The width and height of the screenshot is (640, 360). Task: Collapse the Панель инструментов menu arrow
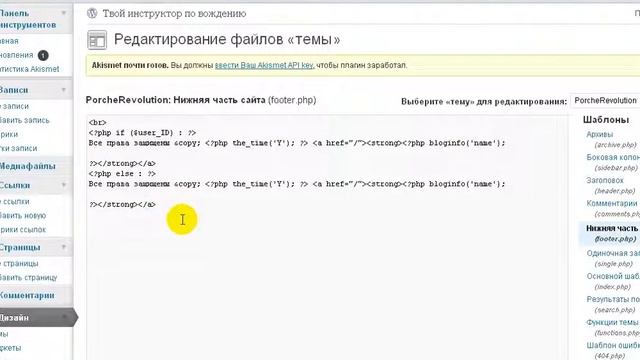[x=64, y=13]
